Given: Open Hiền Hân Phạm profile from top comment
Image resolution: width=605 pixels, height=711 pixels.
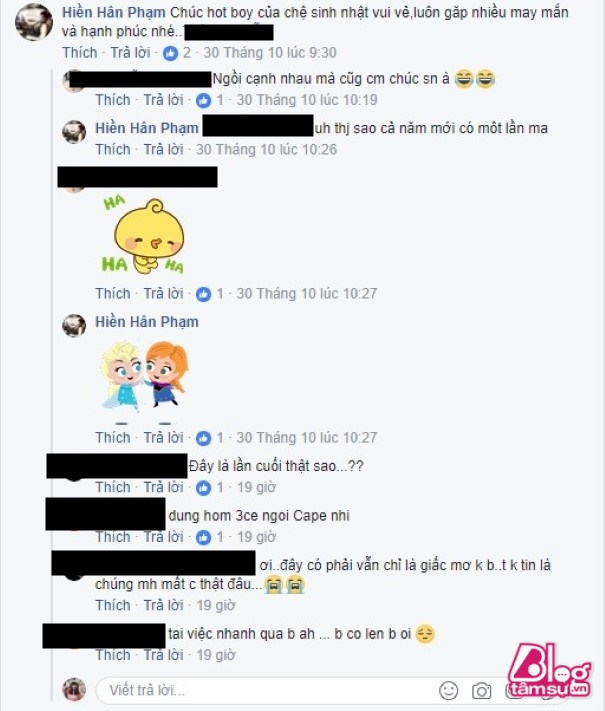Looking at the screenshot, I should coord(113,12).
